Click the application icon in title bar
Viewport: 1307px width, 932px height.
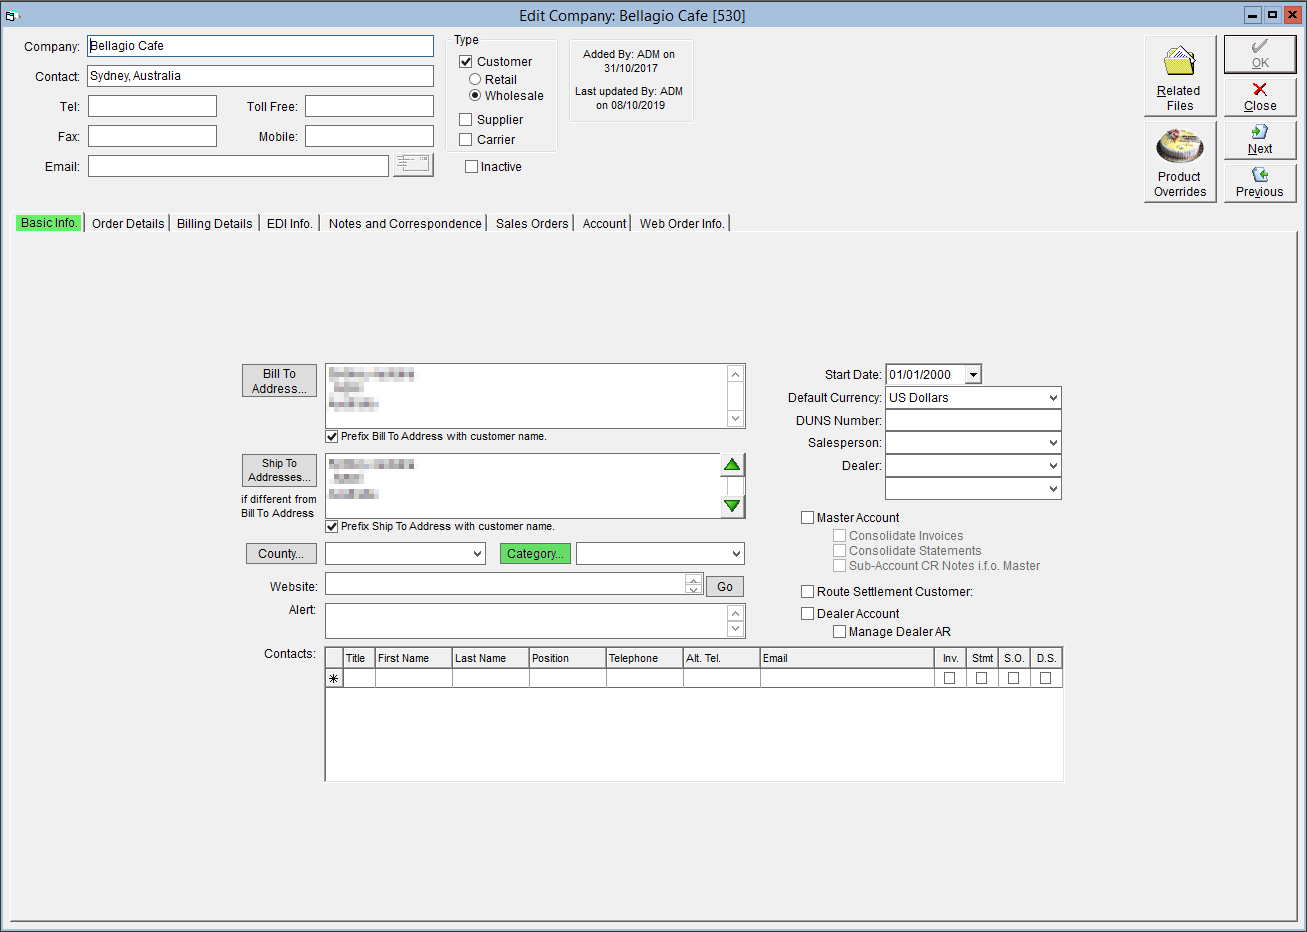12,15
